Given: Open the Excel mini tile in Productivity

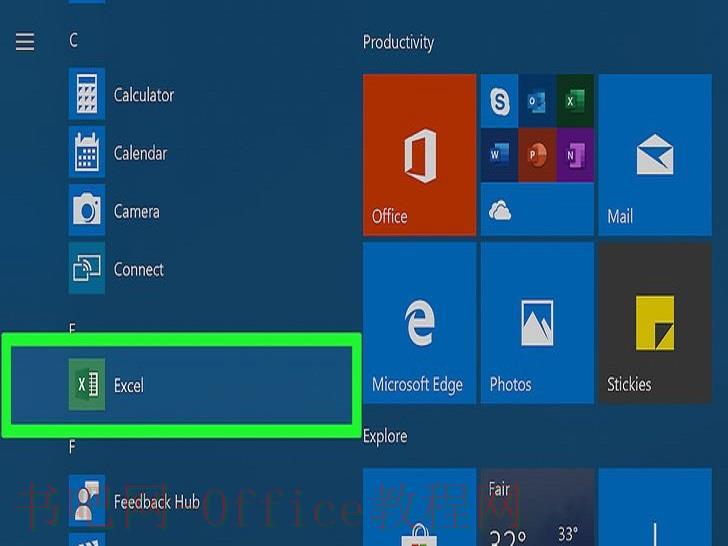Looking at the screenshot, I should [x=575, y=100].
